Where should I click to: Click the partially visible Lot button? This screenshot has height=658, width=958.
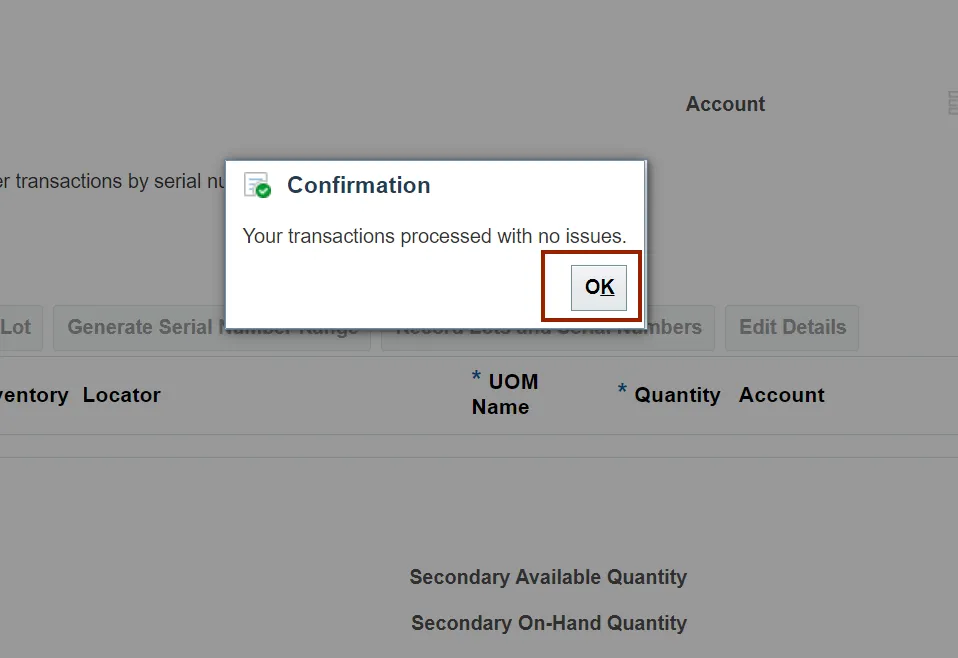pos(17,327)
